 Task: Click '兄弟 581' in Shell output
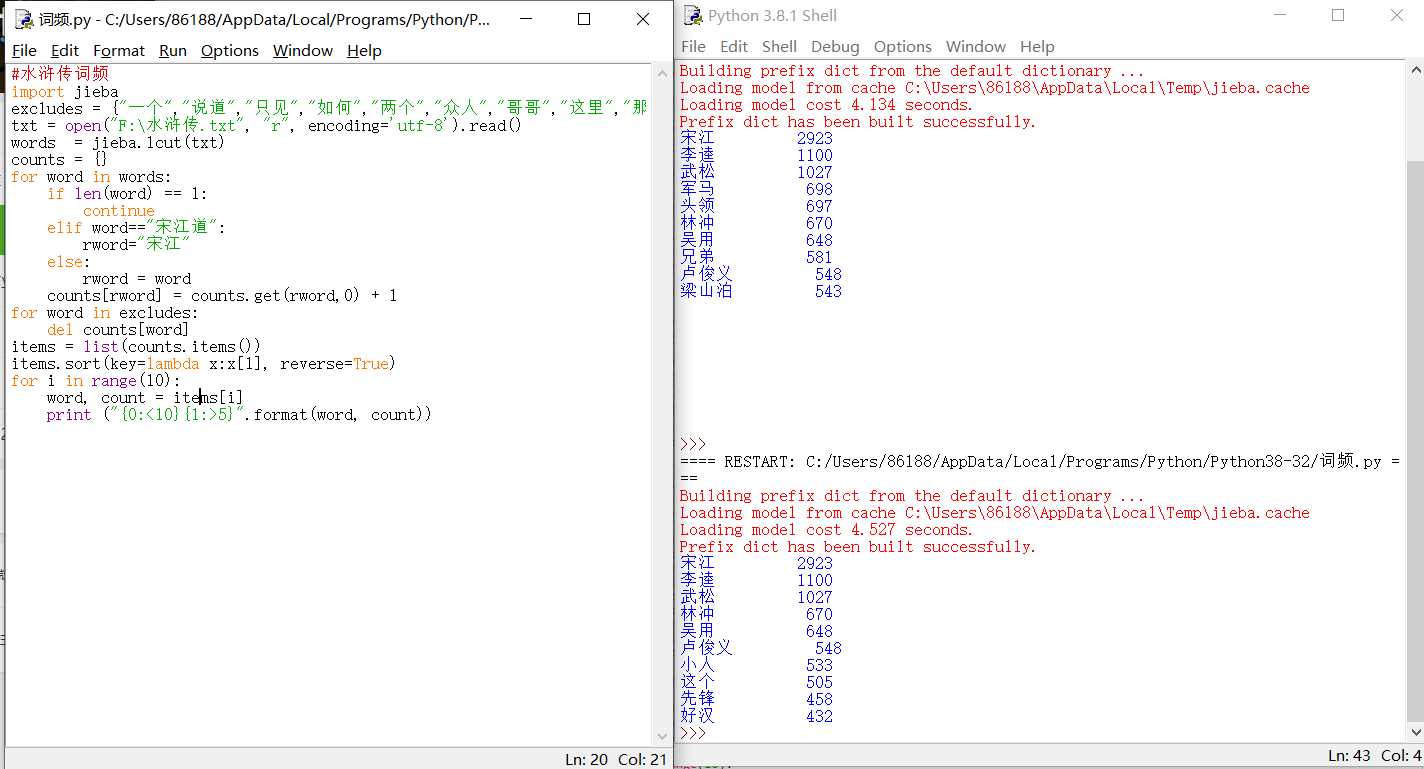point(756,257)
